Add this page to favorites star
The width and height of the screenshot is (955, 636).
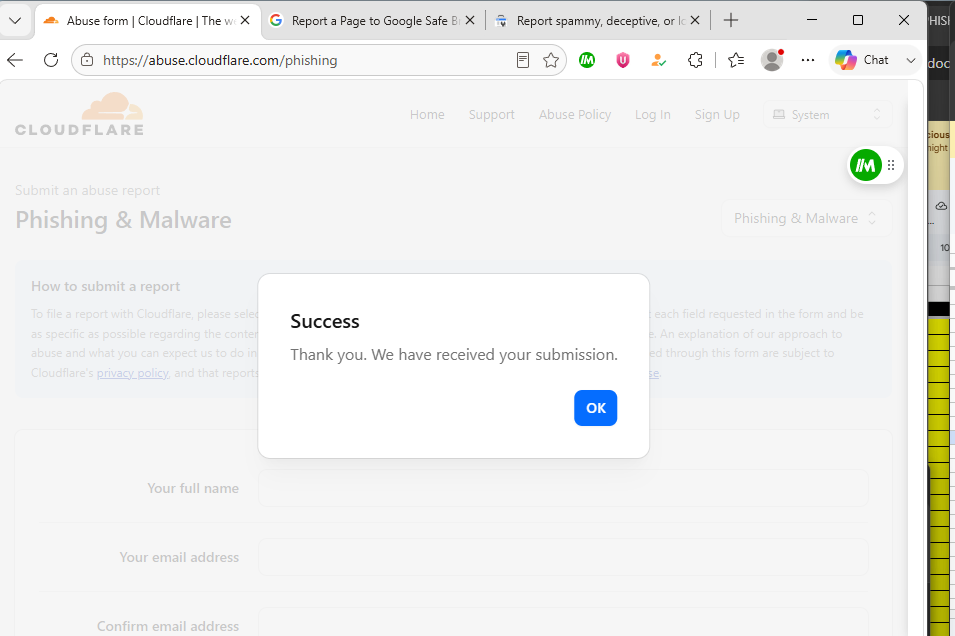[x=551, y=60]
